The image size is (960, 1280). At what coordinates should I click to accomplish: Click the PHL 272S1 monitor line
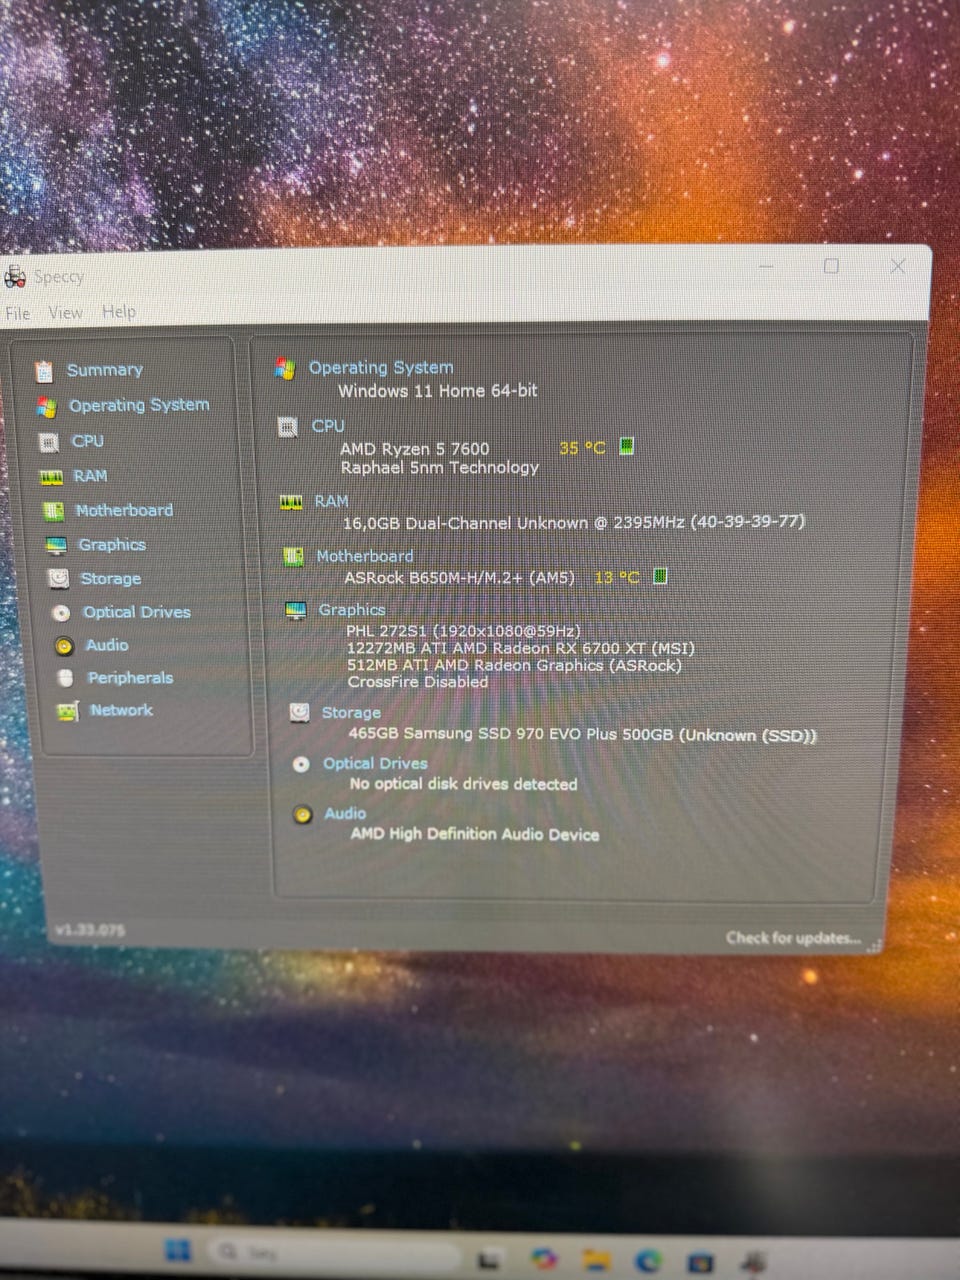(x=463, y=631)
